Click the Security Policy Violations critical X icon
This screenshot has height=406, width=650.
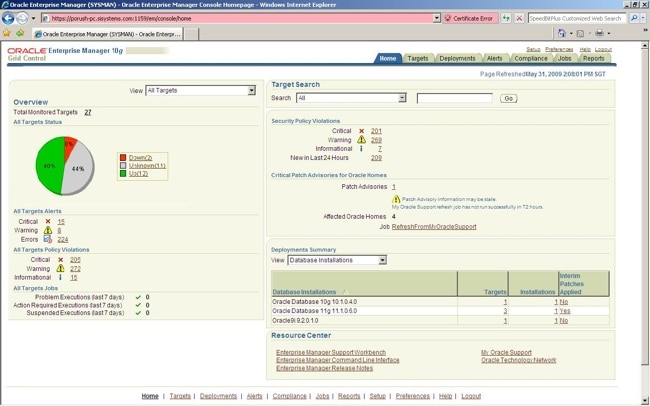361,131
